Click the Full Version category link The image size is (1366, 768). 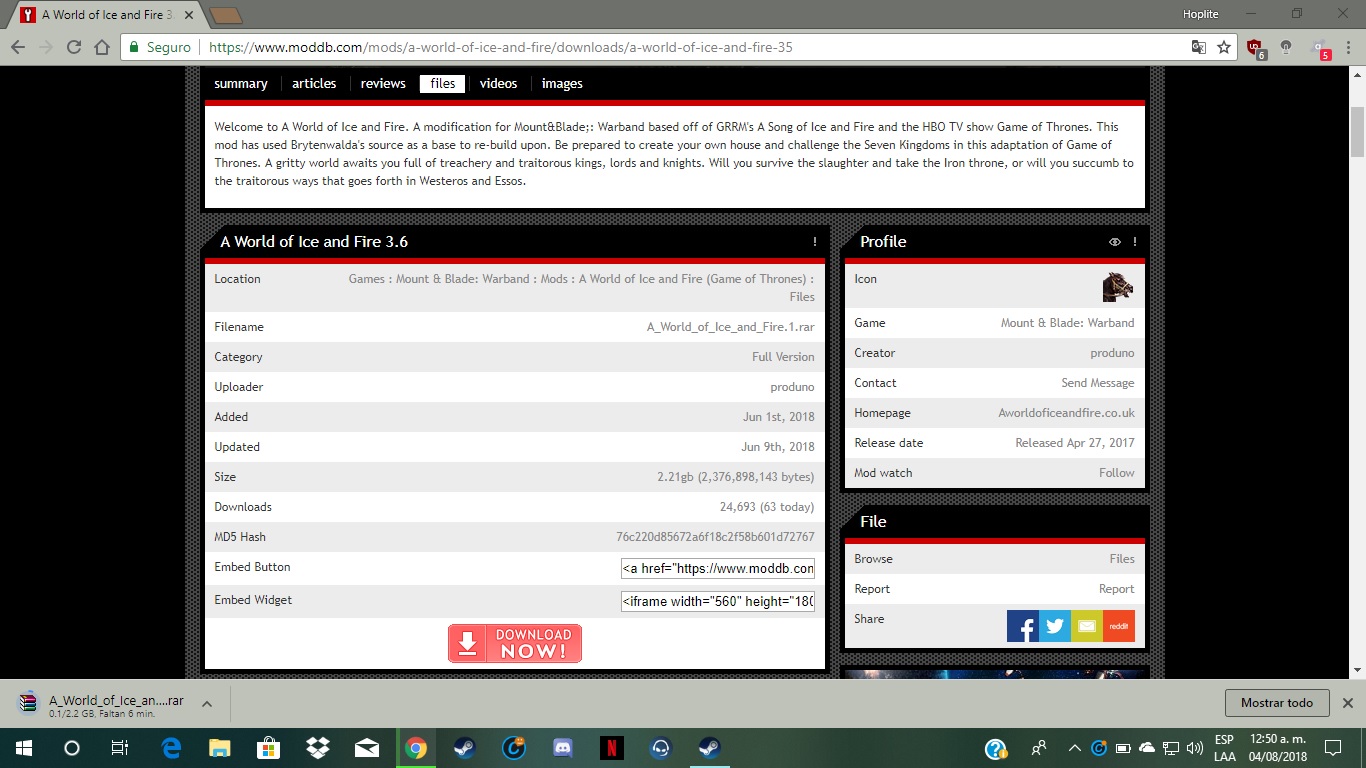[x=783, y=357]
